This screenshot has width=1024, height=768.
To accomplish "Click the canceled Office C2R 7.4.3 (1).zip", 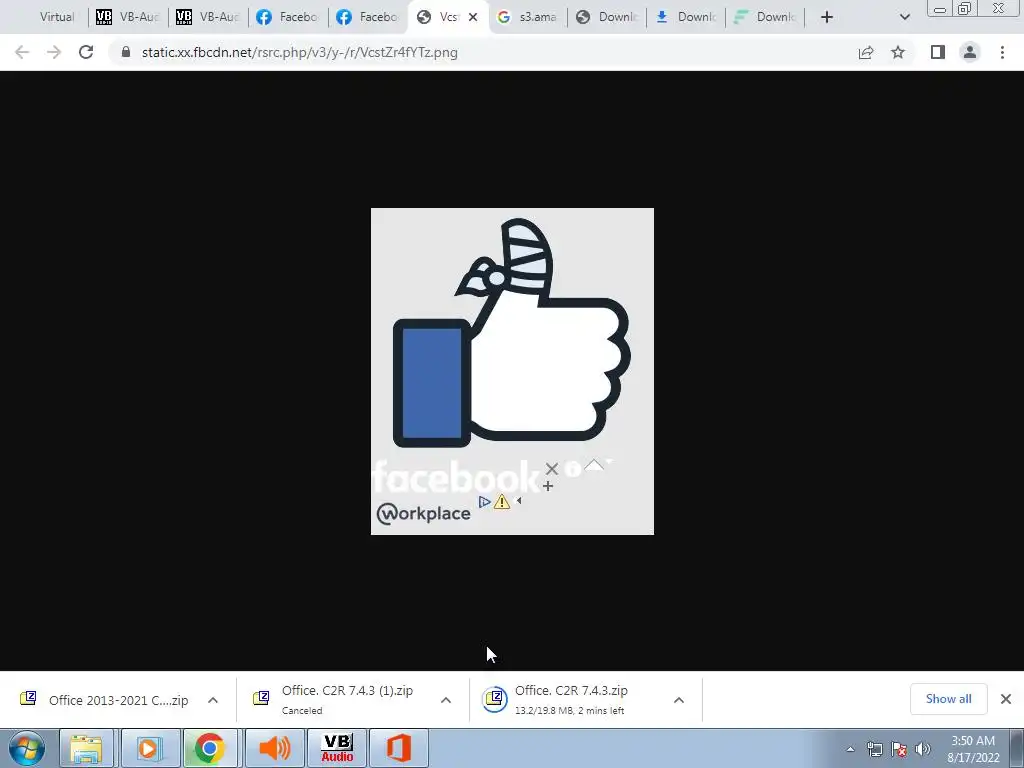I will 347,699.
